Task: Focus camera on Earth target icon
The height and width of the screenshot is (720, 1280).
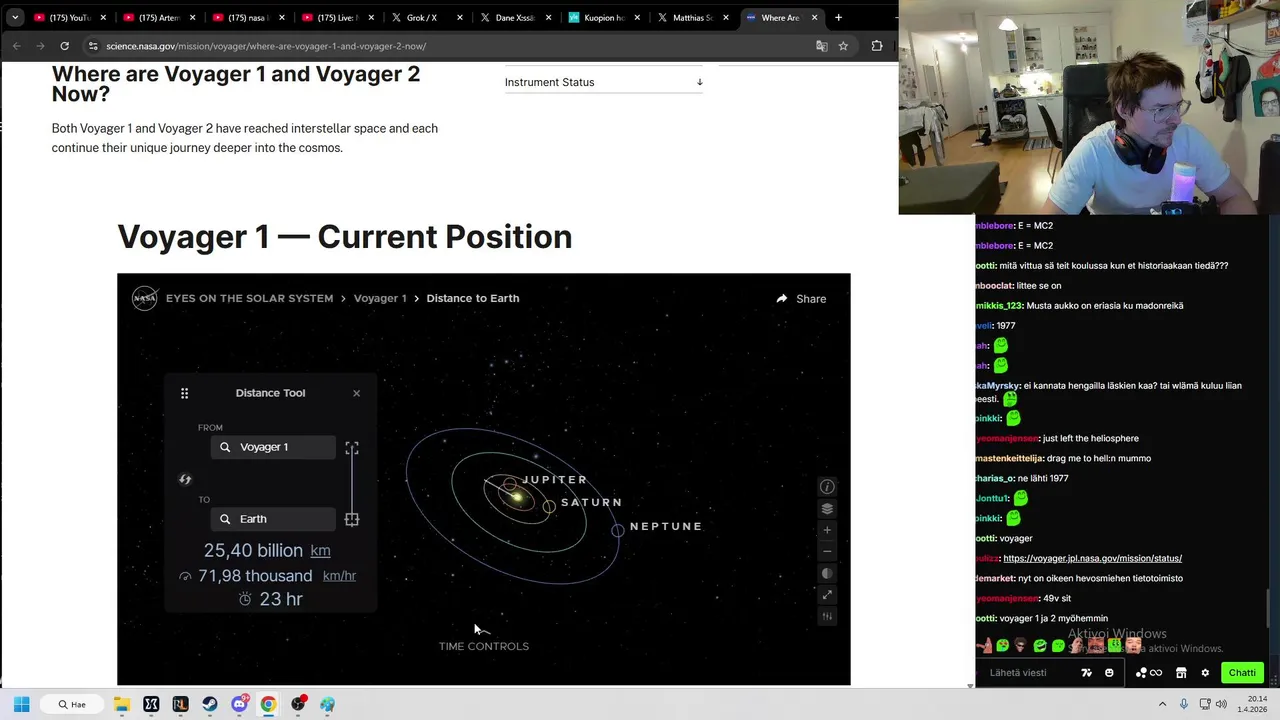Action: (x=352, y=519)
